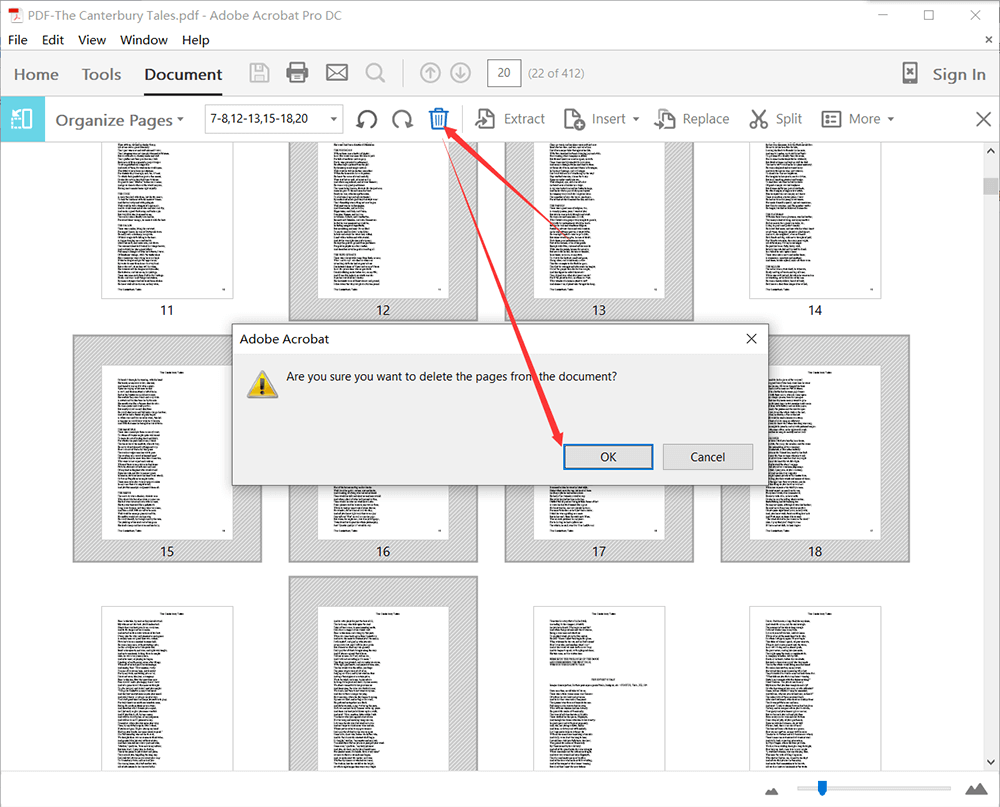The image size is (1000, 807).
Task: Click the print icon
Action: [297, 73]
